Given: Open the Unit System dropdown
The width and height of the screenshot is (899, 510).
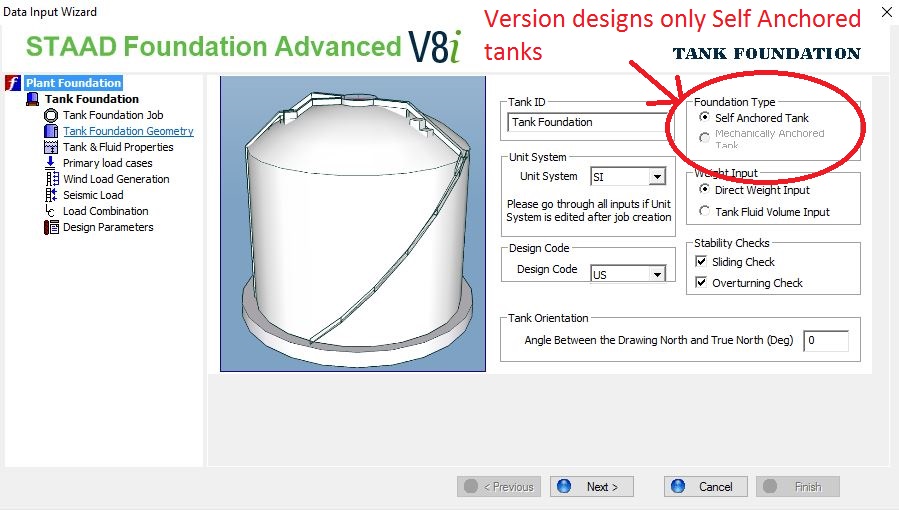Looking at the screenshot, I should click(x=656, y=177).
